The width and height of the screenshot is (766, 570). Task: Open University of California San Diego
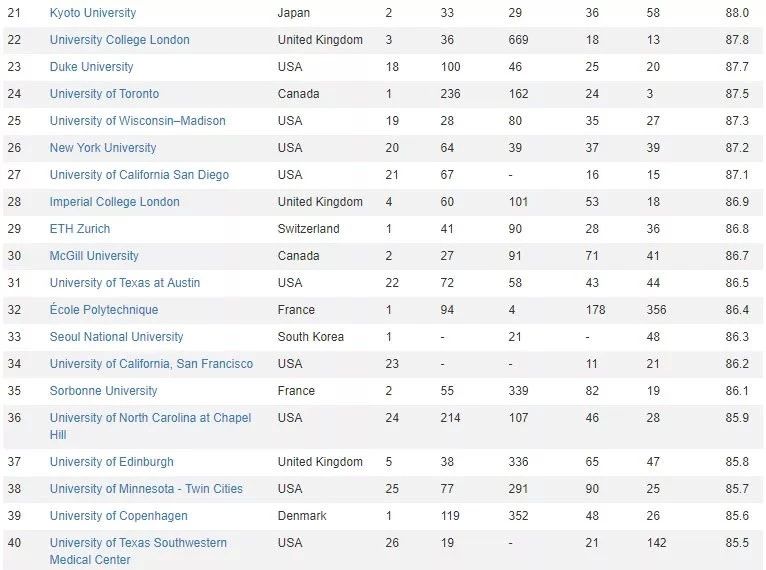(139, 174)
